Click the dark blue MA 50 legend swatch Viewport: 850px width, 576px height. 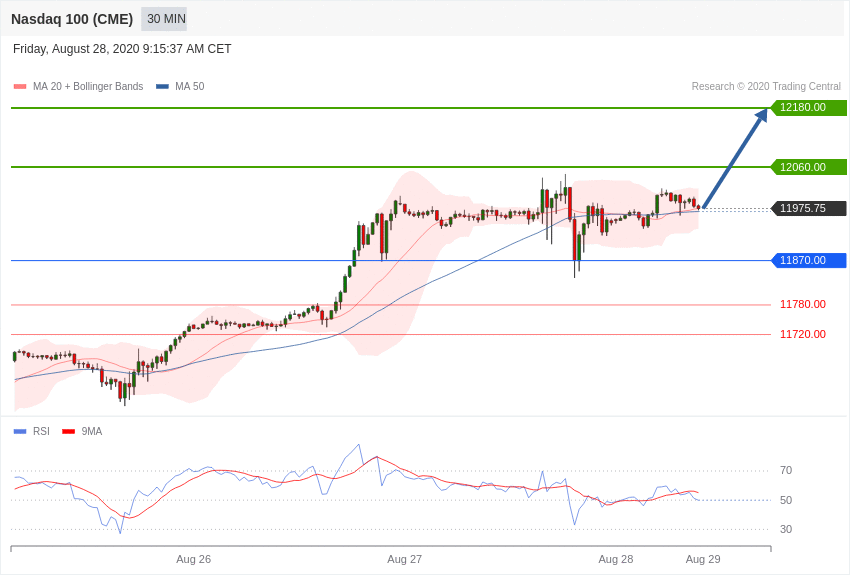pos(162,86)
